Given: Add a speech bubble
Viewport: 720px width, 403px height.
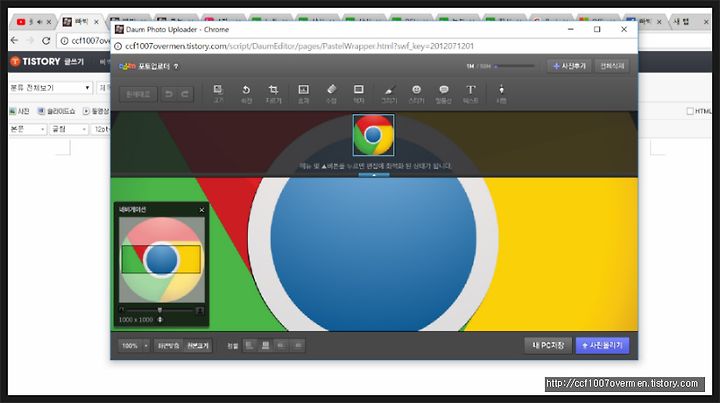Looking at the screenshot, I should [444, 94].
